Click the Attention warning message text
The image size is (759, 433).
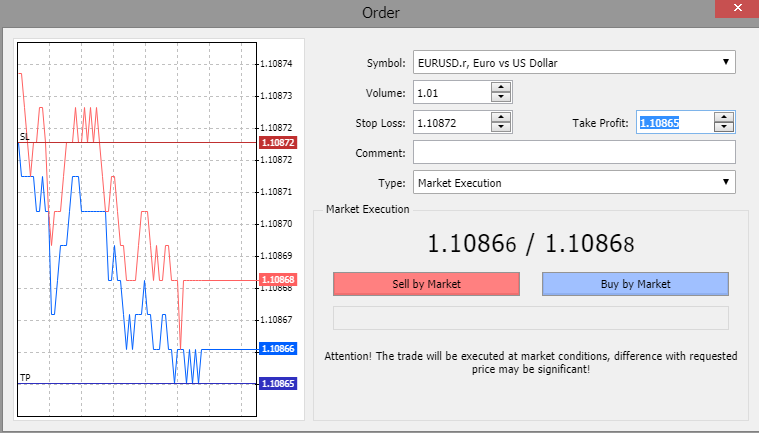click(531, 362)
